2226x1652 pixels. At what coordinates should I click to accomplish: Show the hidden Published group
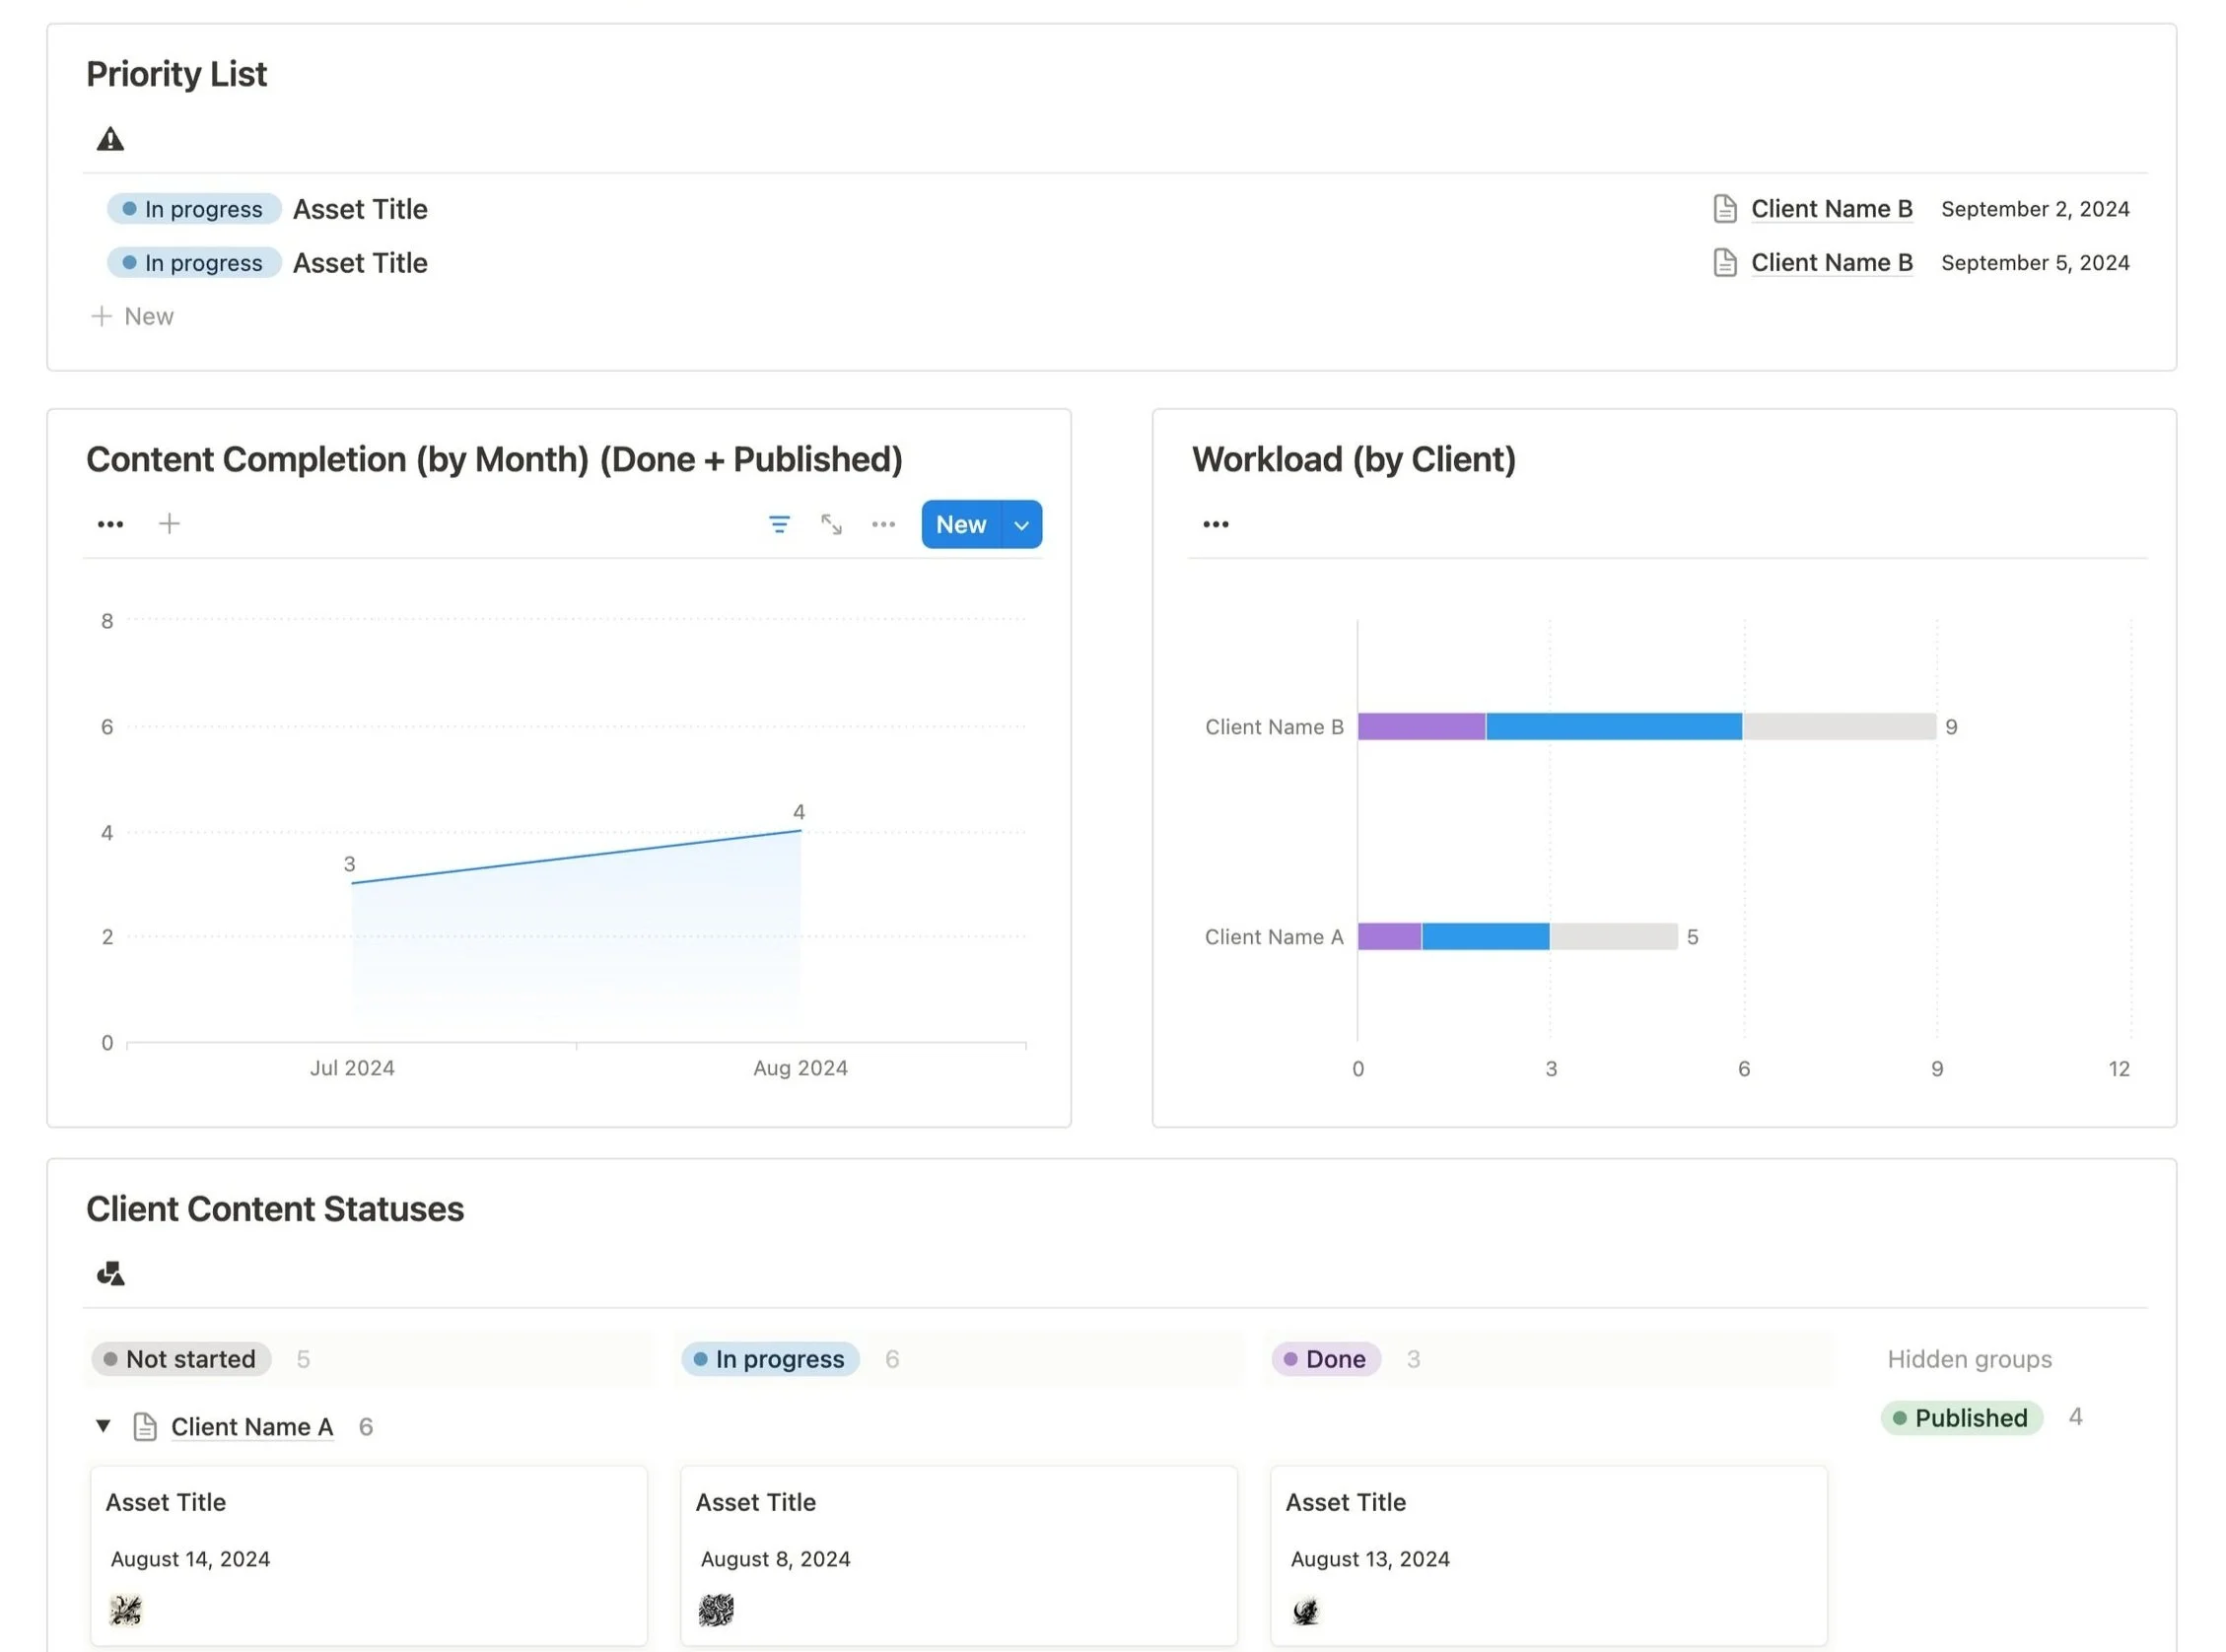pyautogui.click(x=1960, y=1417)
